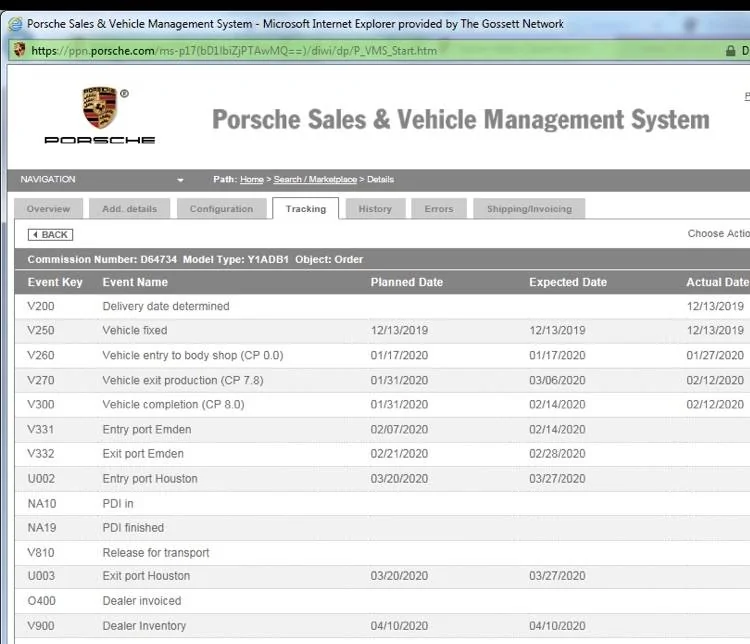Select event key U003

[x=41, y=576]
